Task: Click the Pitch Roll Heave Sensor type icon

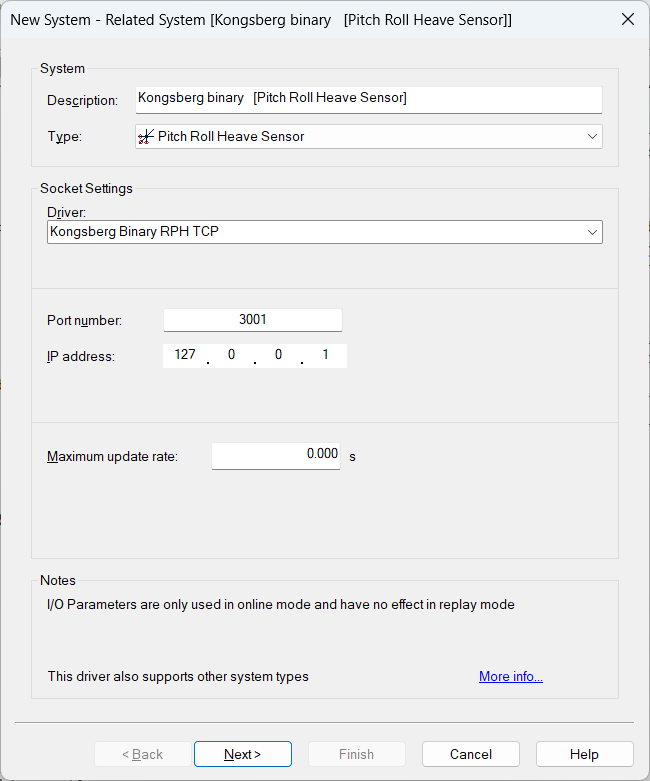Action: 145,136
